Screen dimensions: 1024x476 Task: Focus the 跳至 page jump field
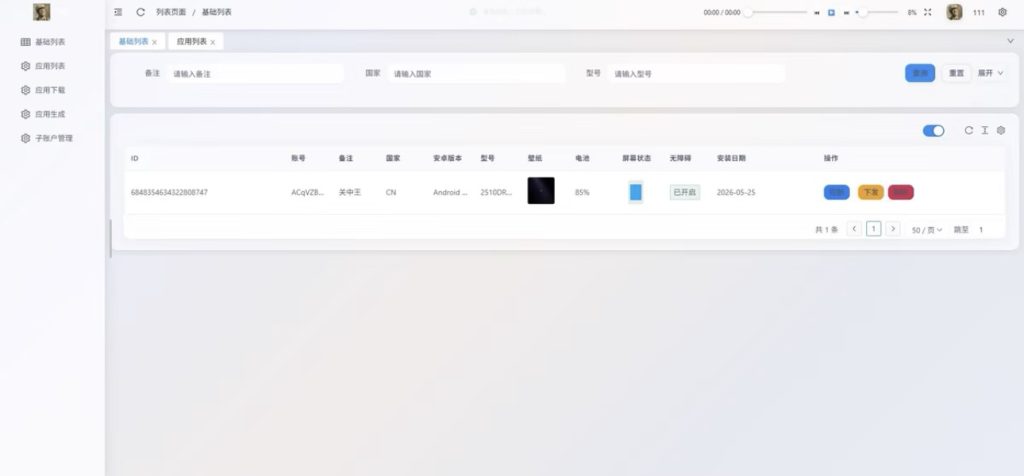tap(981, 230)
